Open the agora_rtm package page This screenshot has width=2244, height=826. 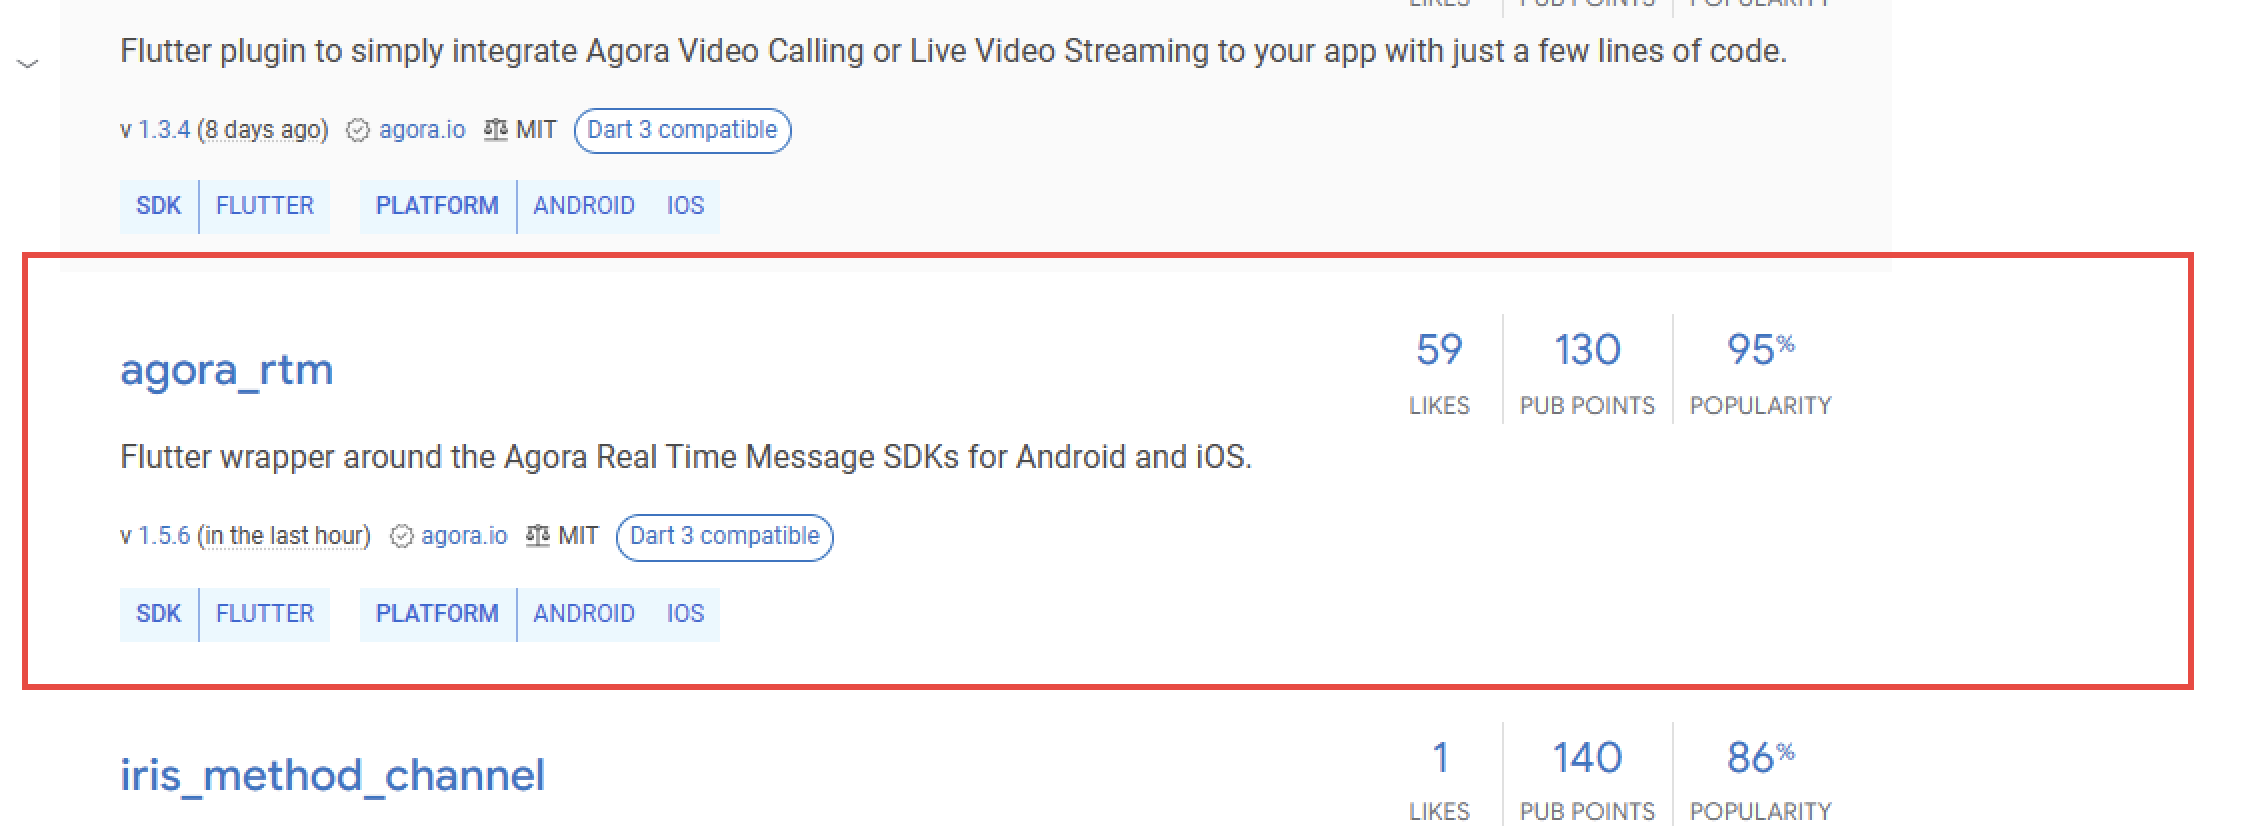(x=226, y=370)
